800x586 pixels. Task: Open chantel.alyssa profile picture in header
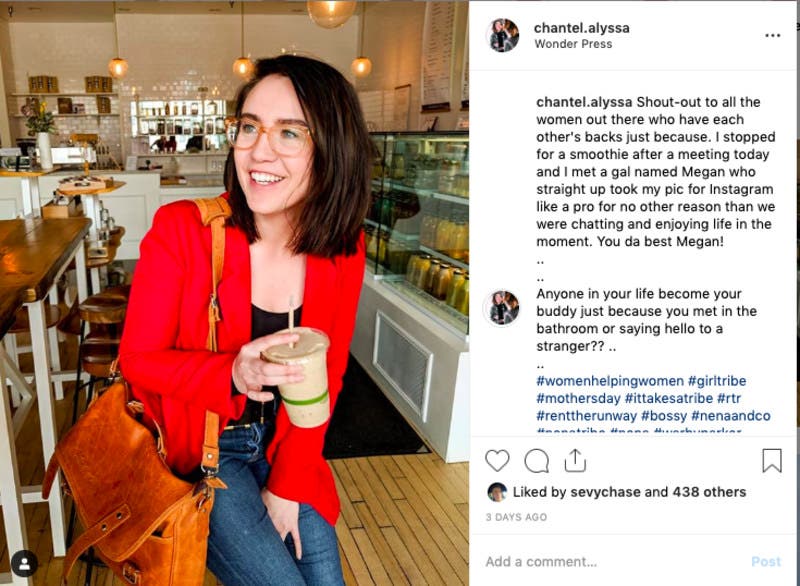click(x=503, y=35)
